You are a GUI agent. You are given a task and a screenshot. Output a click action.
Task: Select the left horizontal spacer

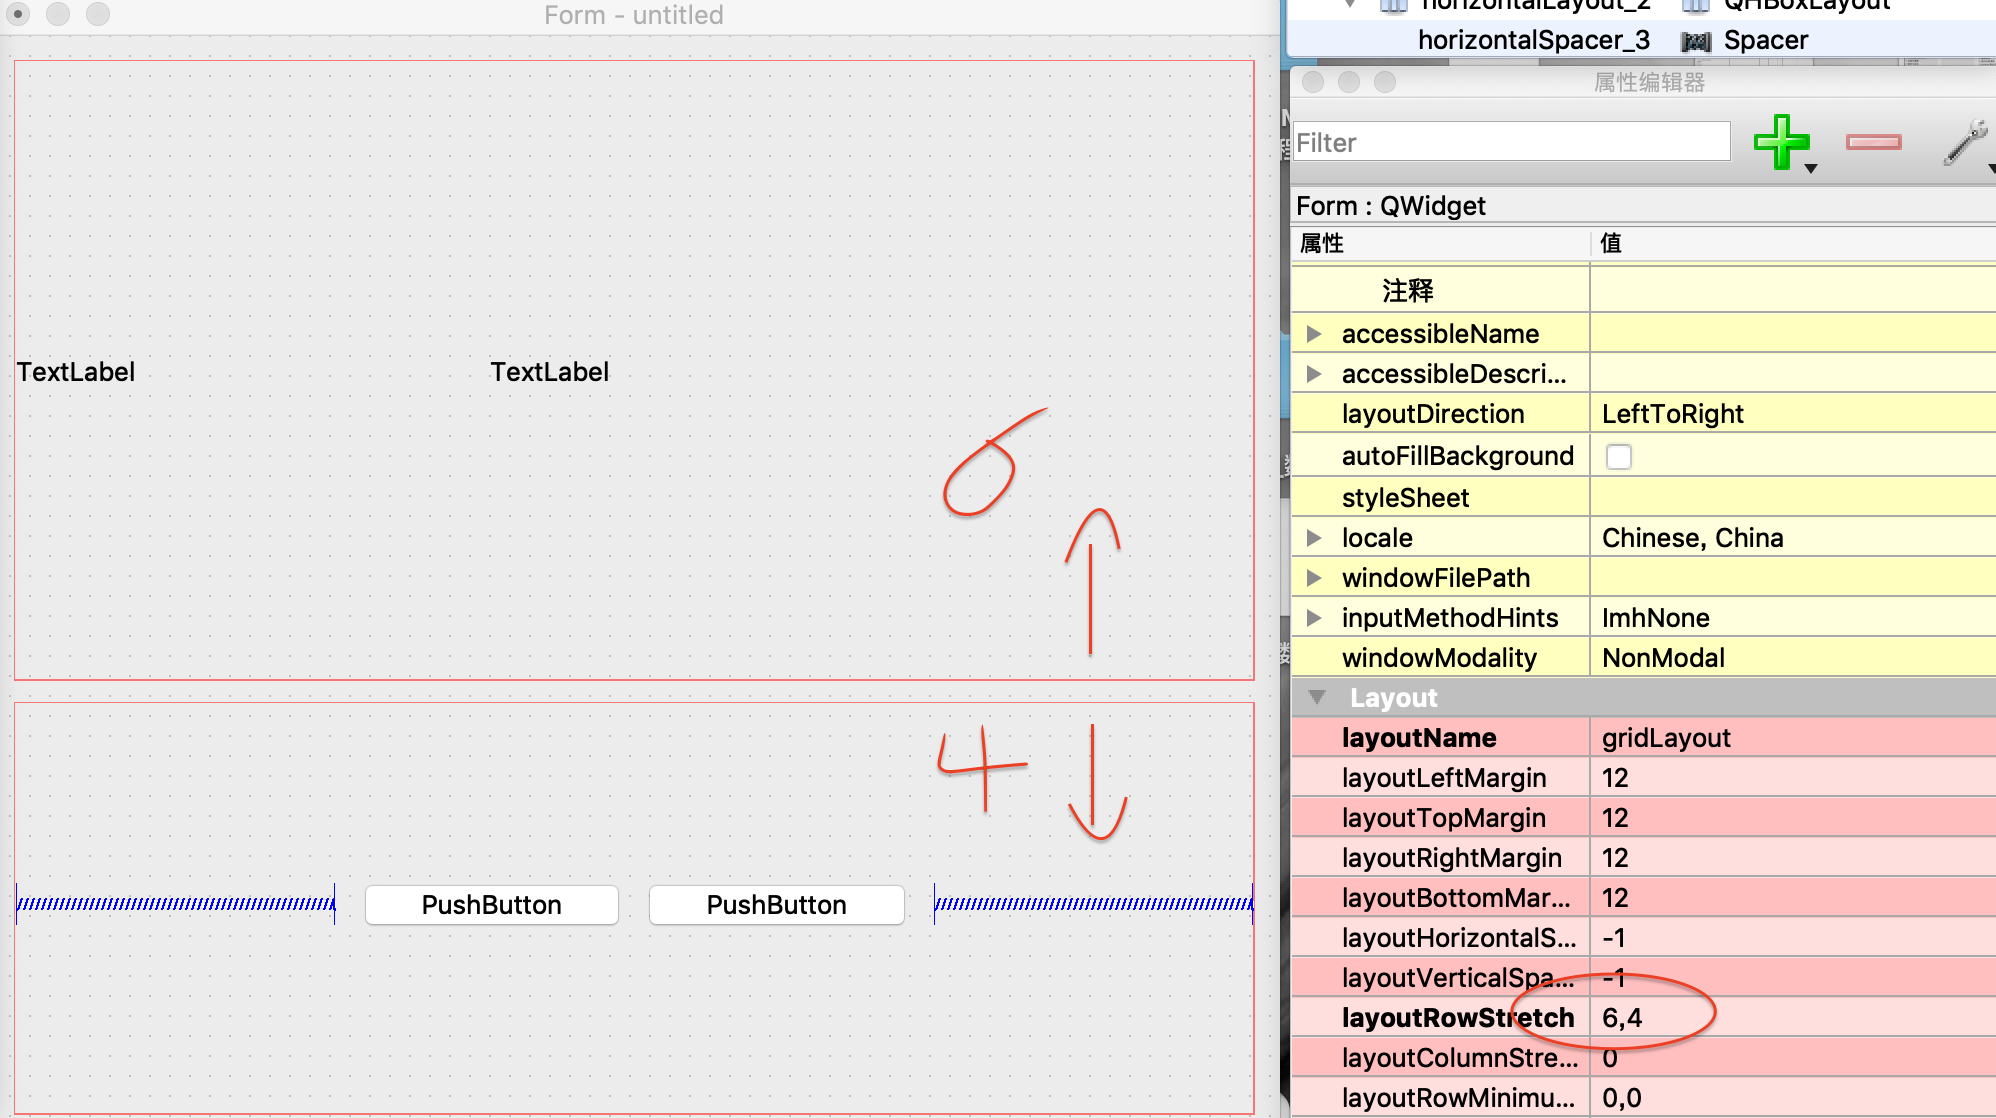[x=176, y=904]
